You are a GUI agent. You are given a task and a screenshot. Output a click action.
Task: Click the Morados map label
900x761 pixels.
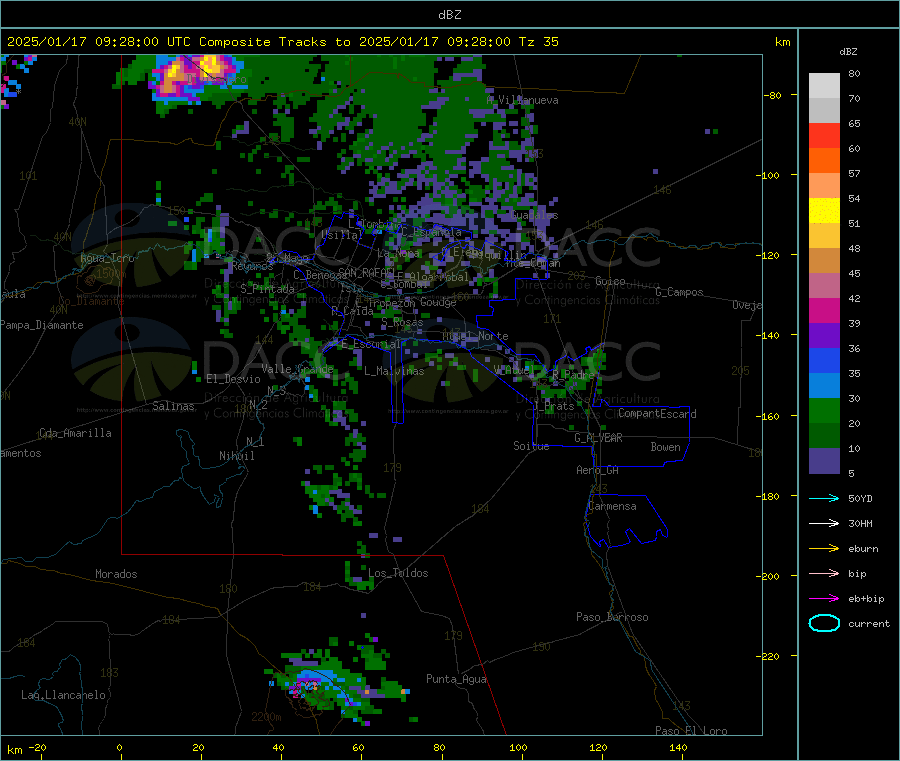tap(116, 574)
